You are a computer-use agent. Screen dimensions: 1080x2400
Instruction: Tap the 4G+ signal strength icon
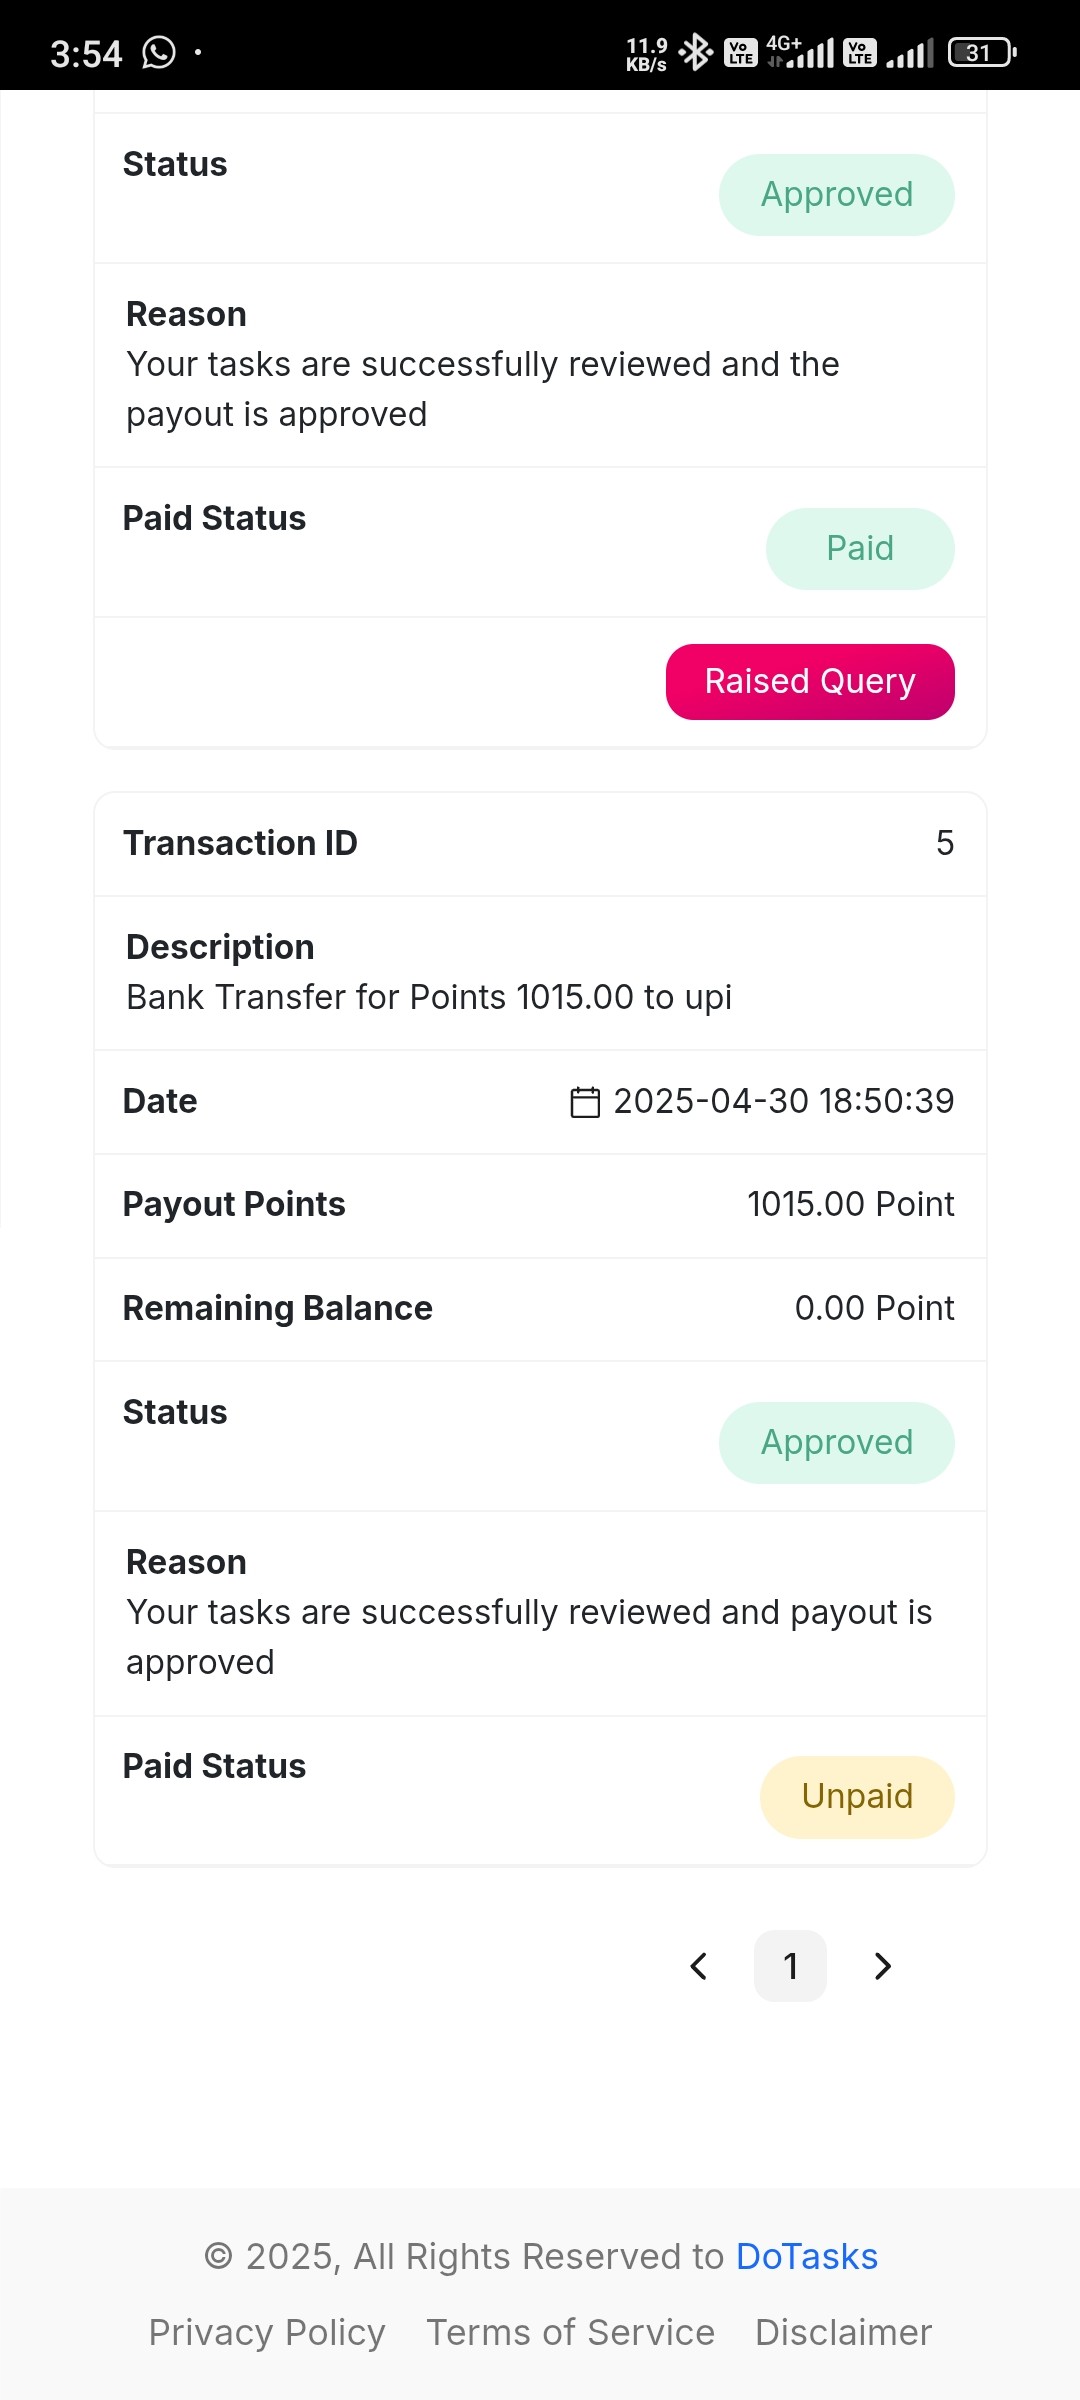[x=800, y=52]
